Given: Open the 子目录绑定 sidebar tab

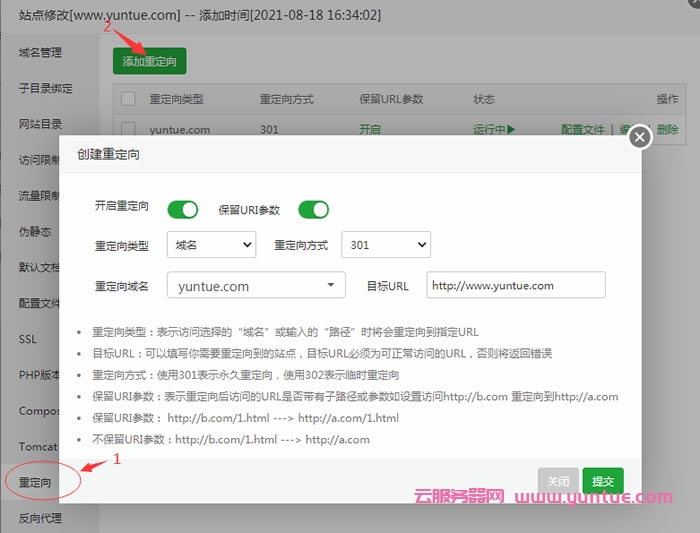Looking at the screenshot, I should point(46,88).
